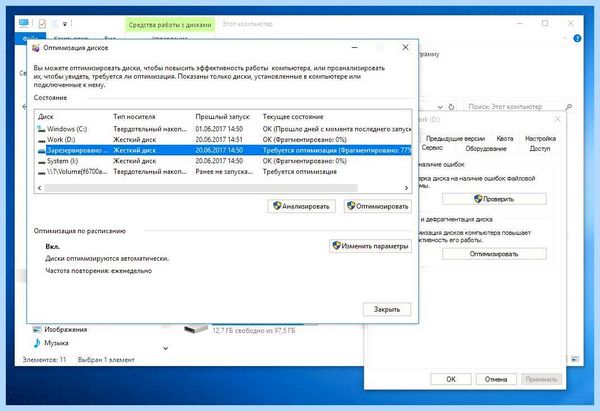The height and width of the screenshot is (411, 600).
Task: Minimize the Explorer window
Action: (x=520, y=23)
